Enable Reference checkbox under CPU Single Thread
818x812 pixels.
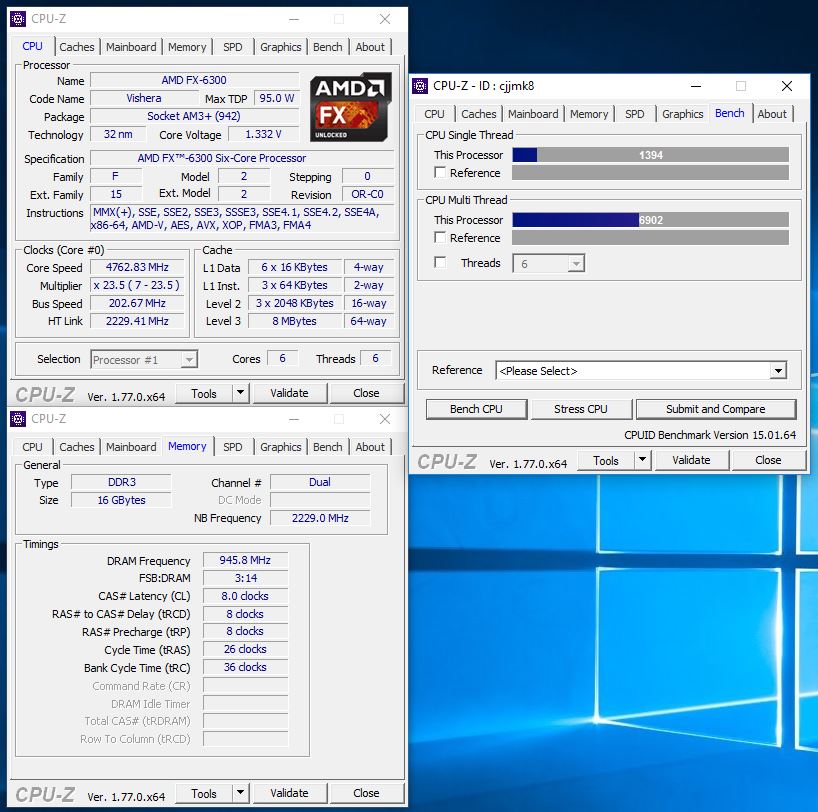pyautogui.click(x=440, y=172)
